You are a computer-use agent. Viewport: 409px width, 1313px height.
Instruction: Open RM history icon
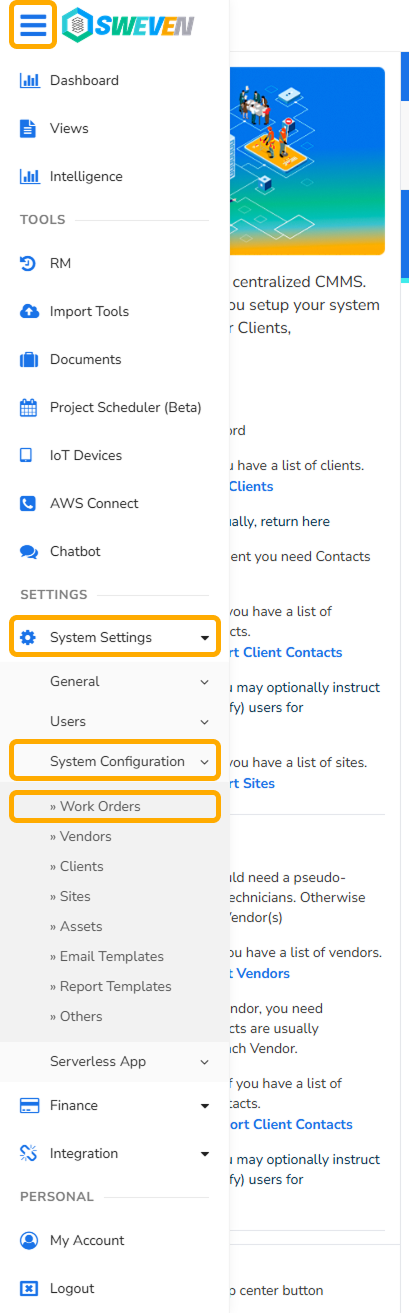tap(29, 263)
